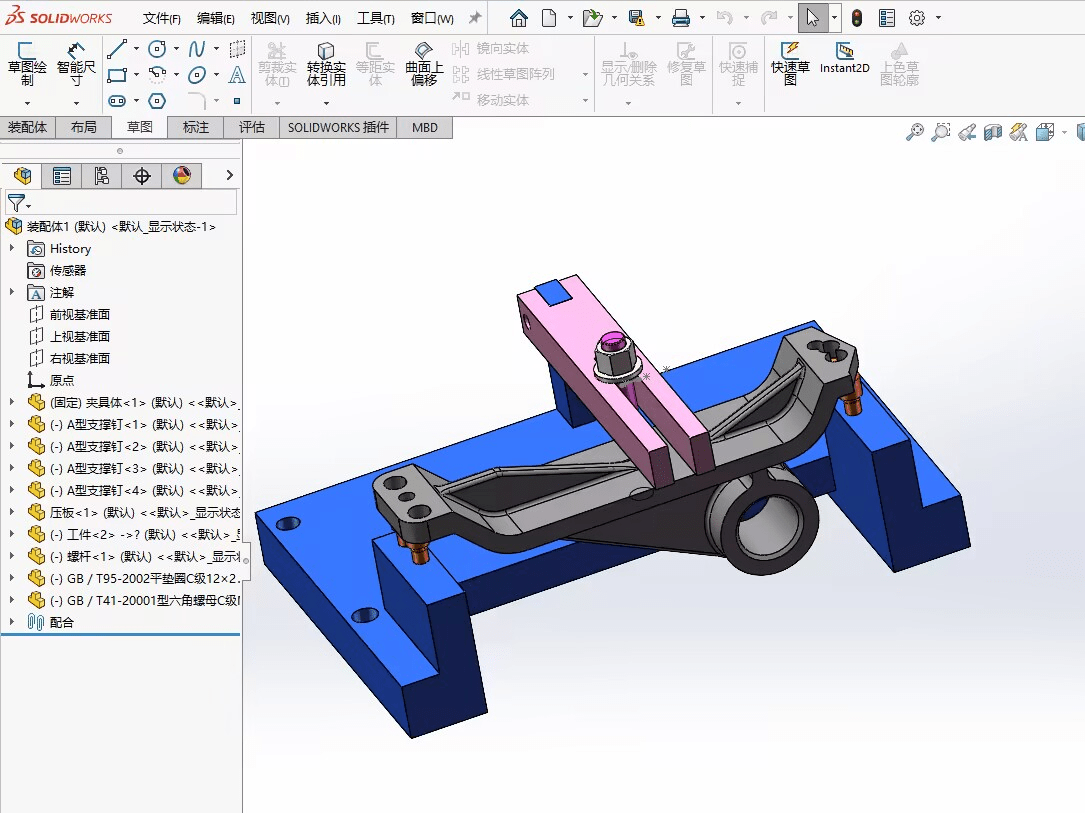The width and height of the screenshot is (1085, 813).
Task: Expand the History tree node
Action: (12, 248)
